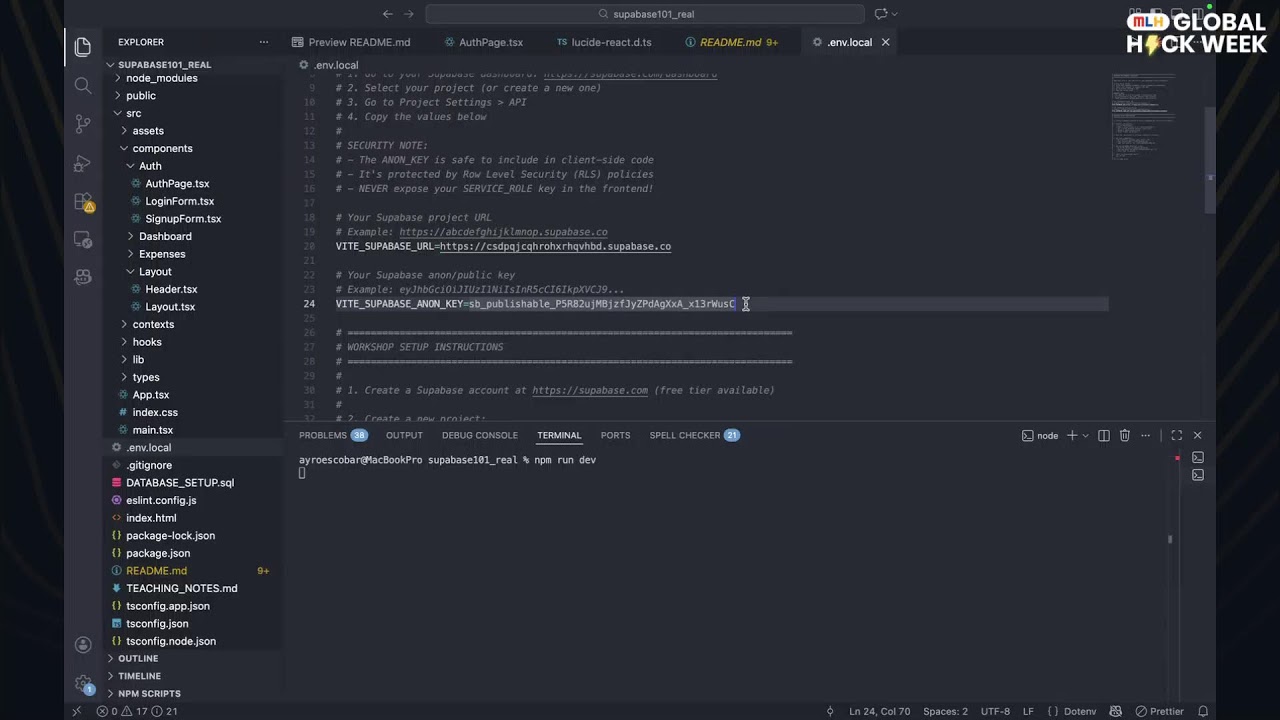Open the Copilot icon beside command center

coord(881,14)
